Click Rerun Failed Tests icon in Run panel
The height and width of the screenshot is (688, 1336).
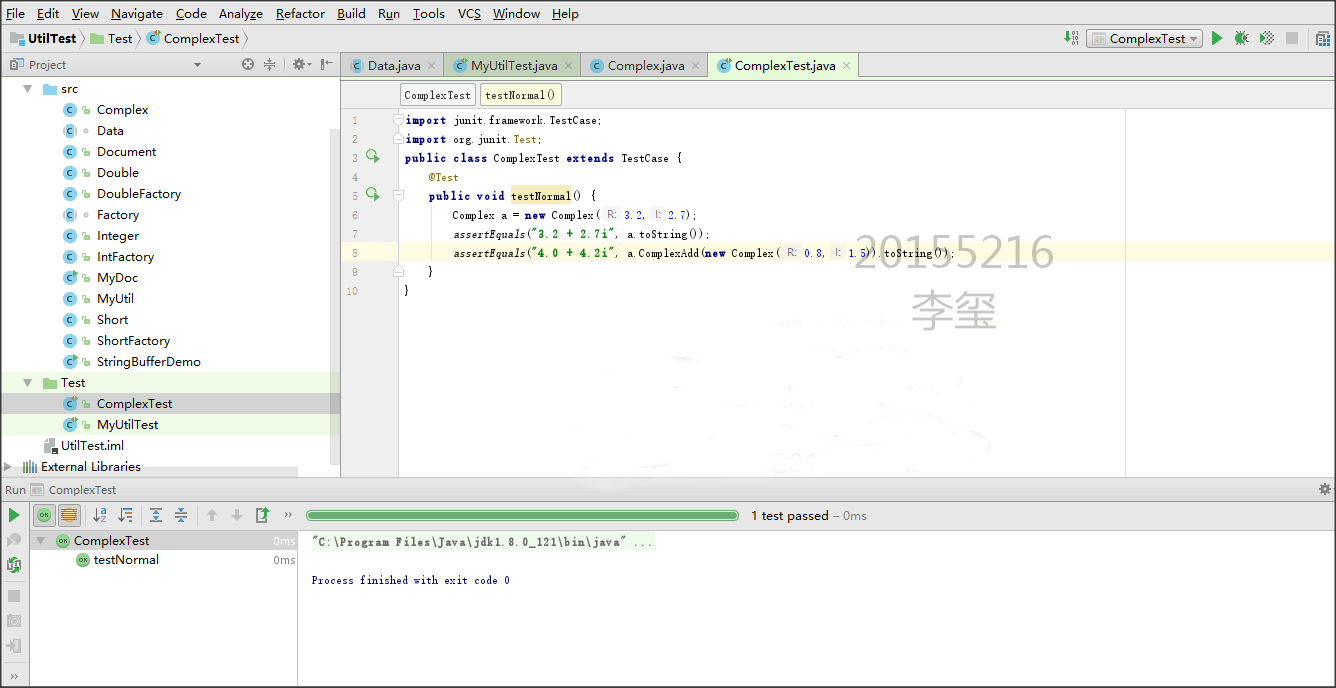(x=14, y=540)
